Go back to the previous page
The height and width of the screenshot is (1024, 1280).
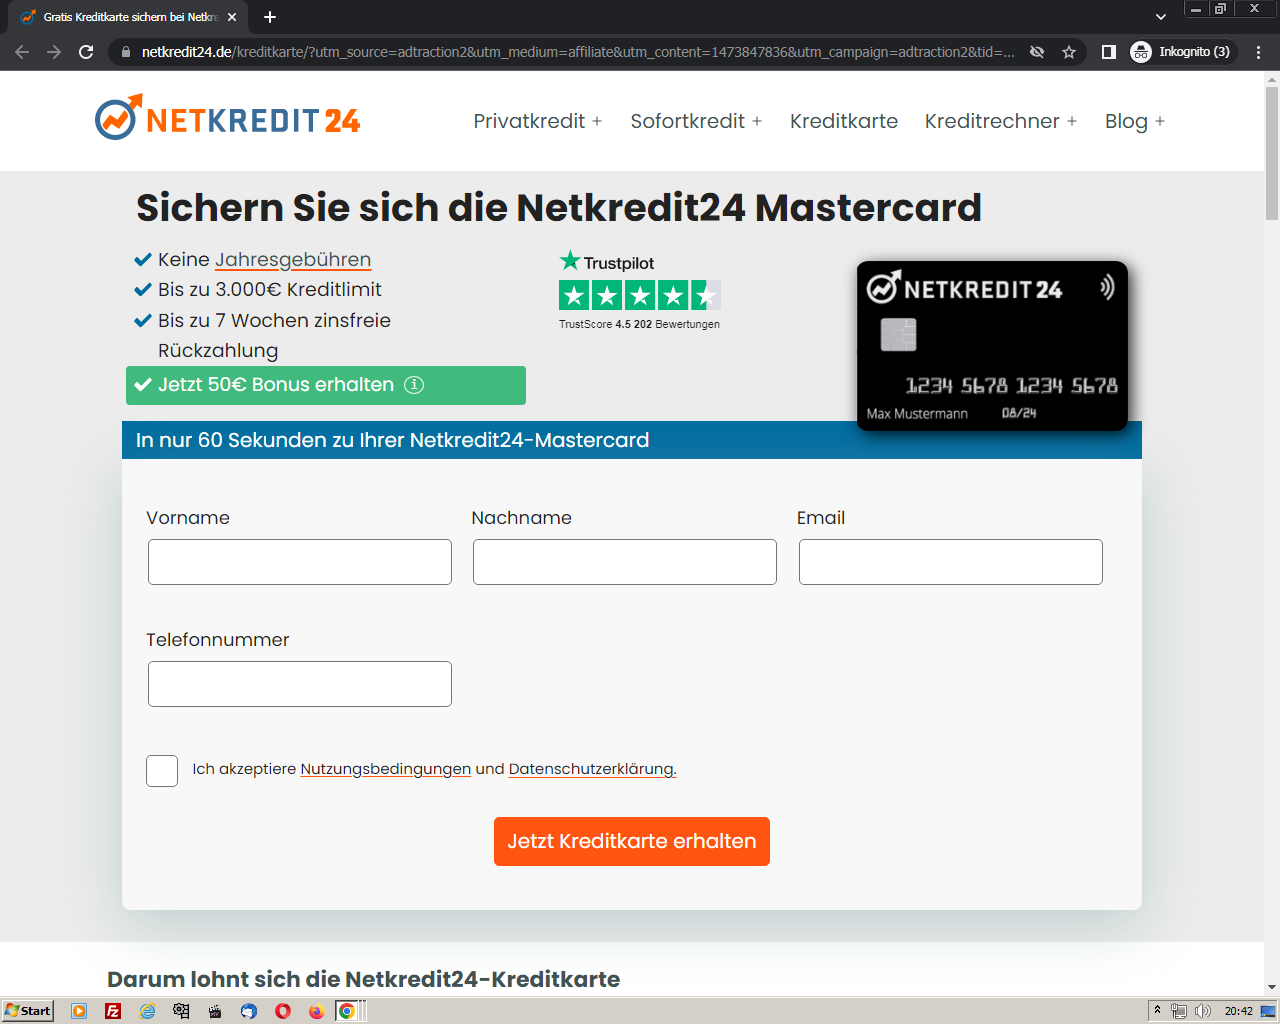[22, 52]
